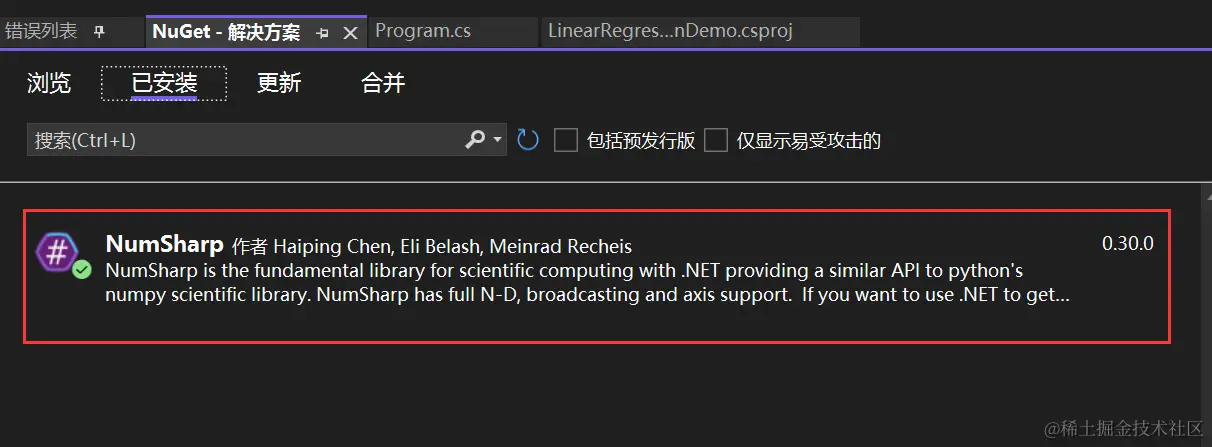Refresh the package list with the circular arrow

coord(528,140)
